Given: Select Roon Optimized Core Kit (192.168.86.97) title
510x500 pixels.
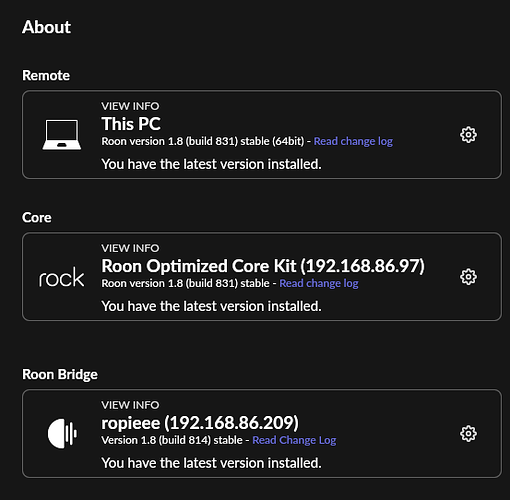Looking at the screenshot, I should [x=263, y=266].
